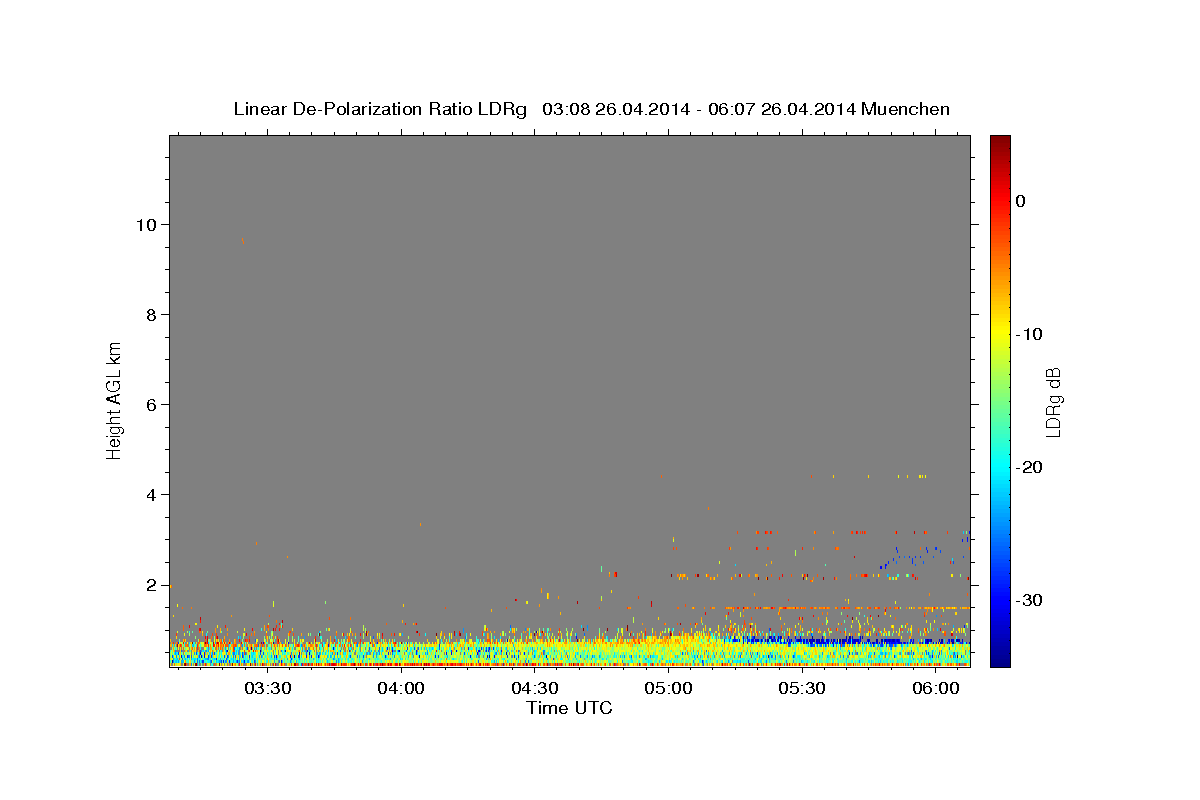The image size is (1200, 800).
Task: Click the 'LDRg dB' colorbar label
Action: [x=1052, y=401]
